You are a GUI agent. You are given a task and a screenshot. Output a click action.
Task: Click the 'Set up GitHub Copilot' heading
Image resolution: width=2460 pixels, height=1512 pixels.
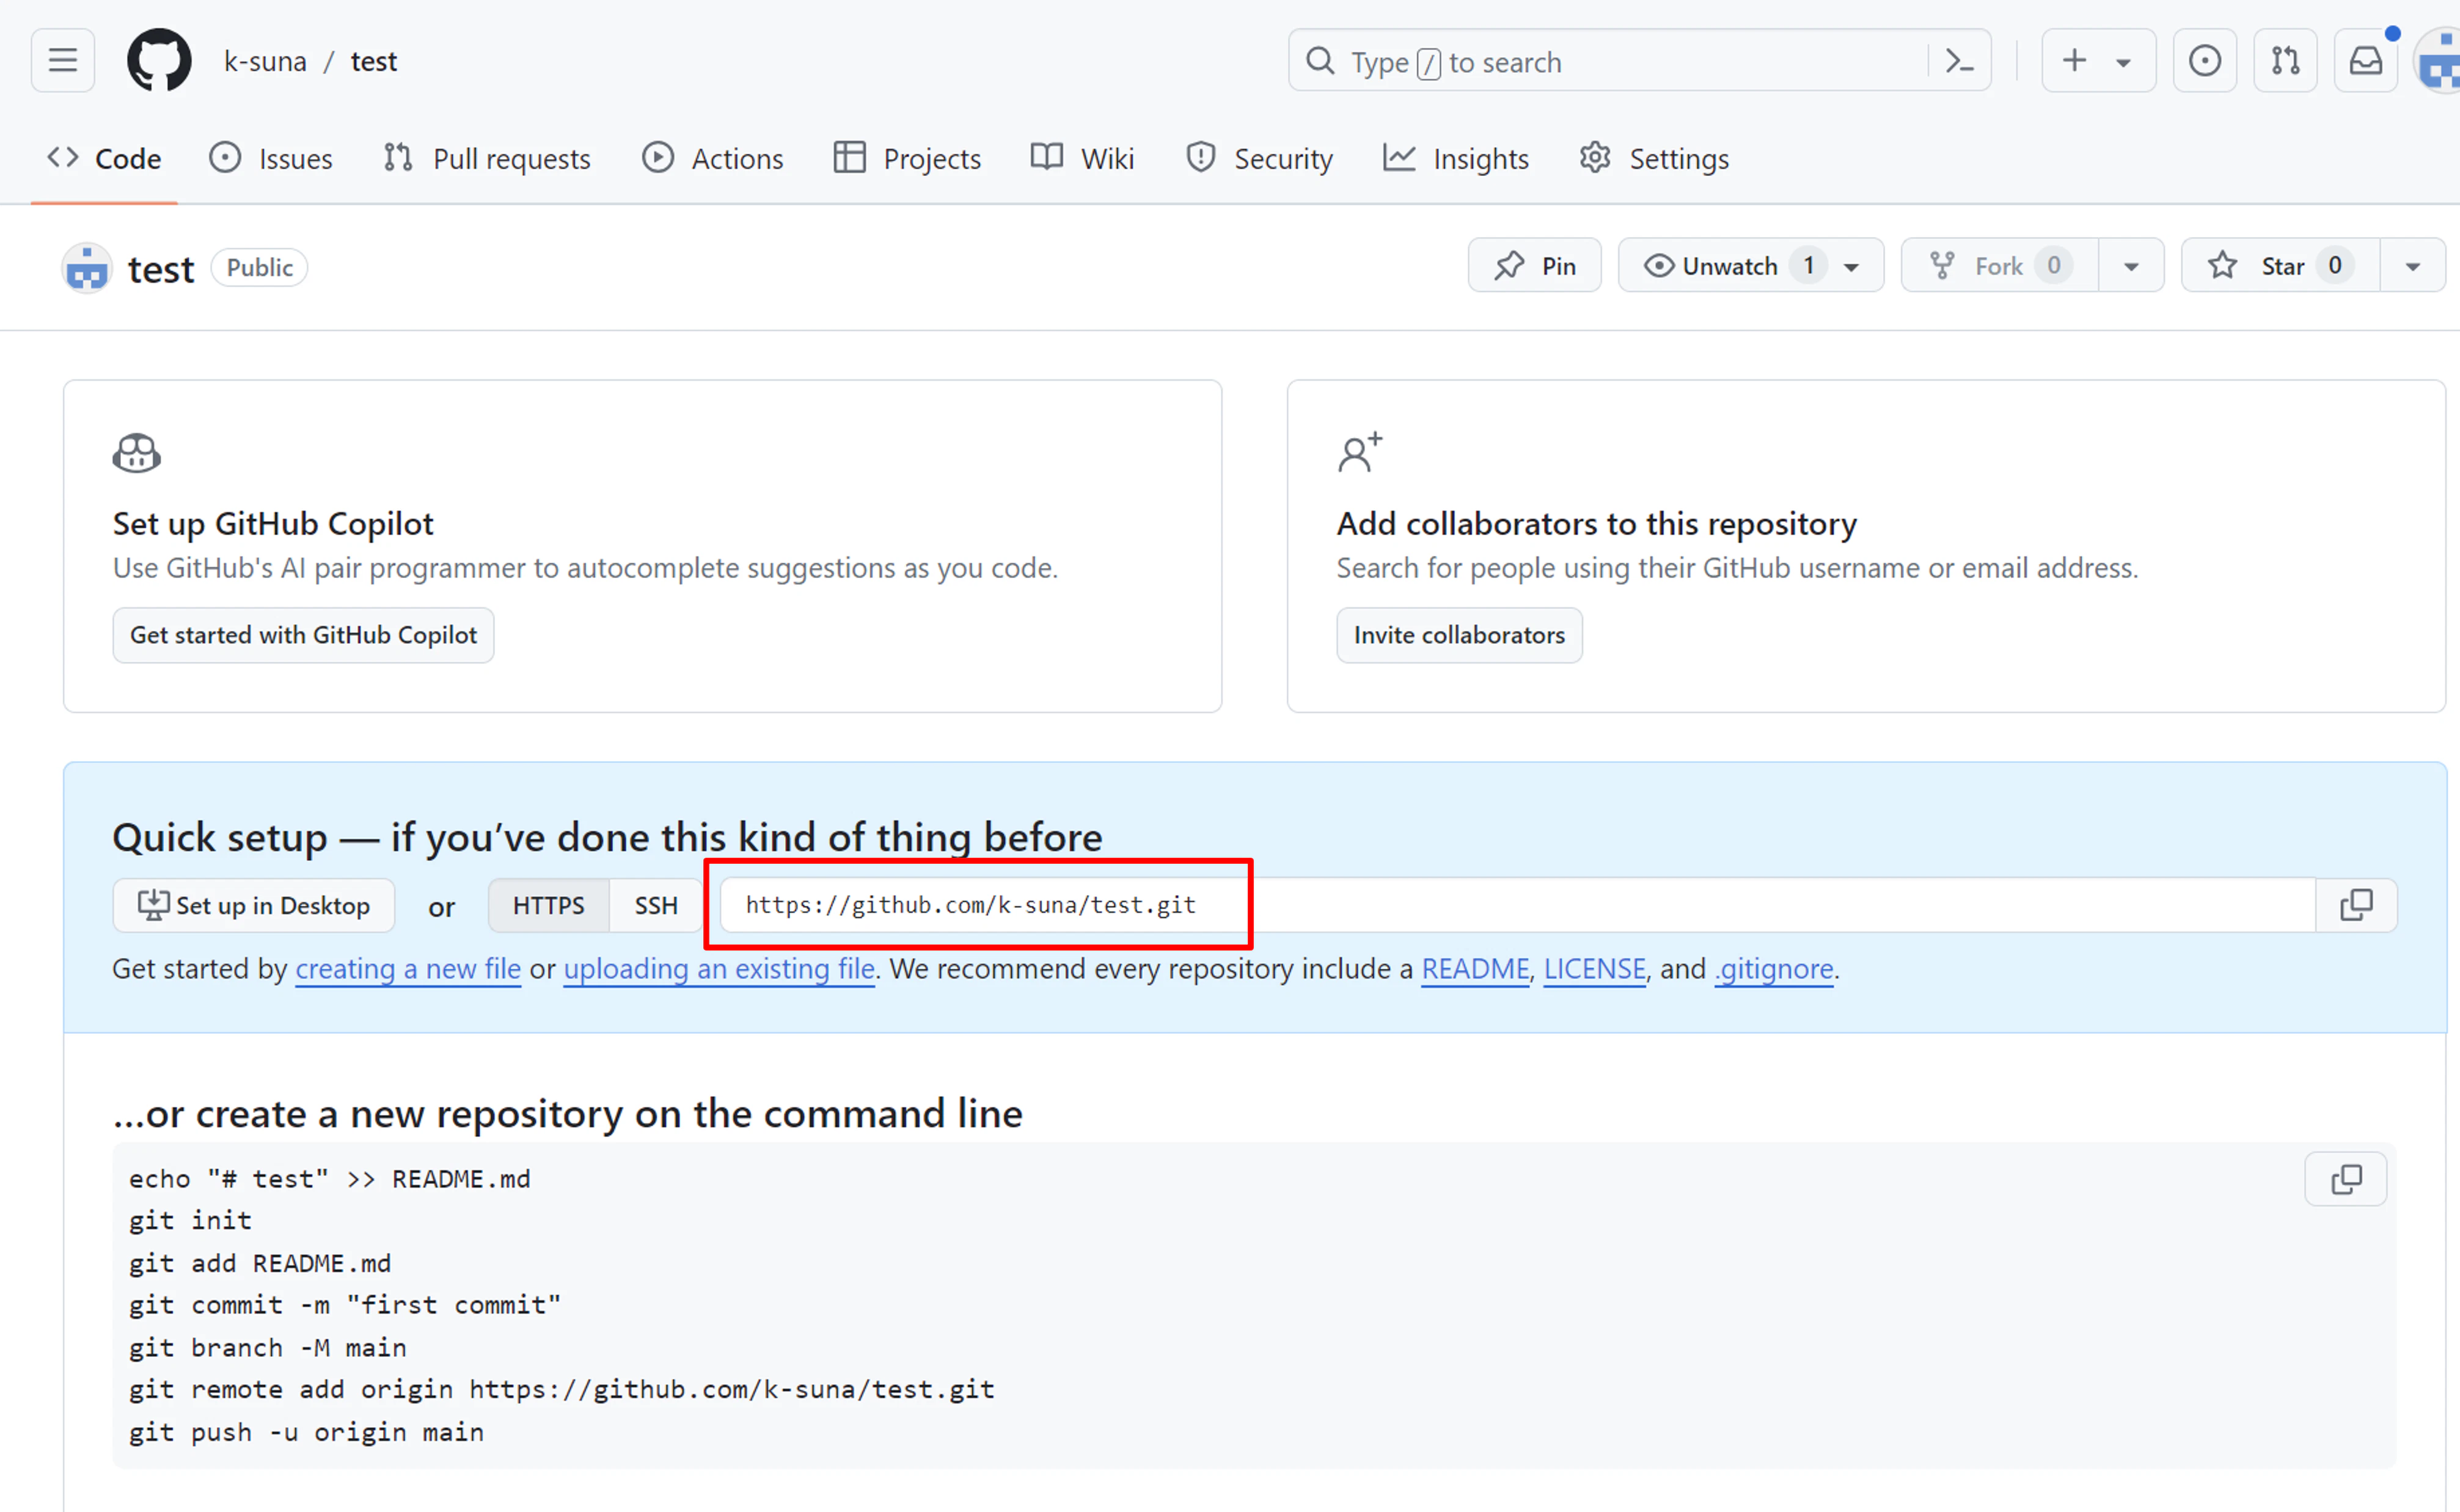tap(273, 523)
